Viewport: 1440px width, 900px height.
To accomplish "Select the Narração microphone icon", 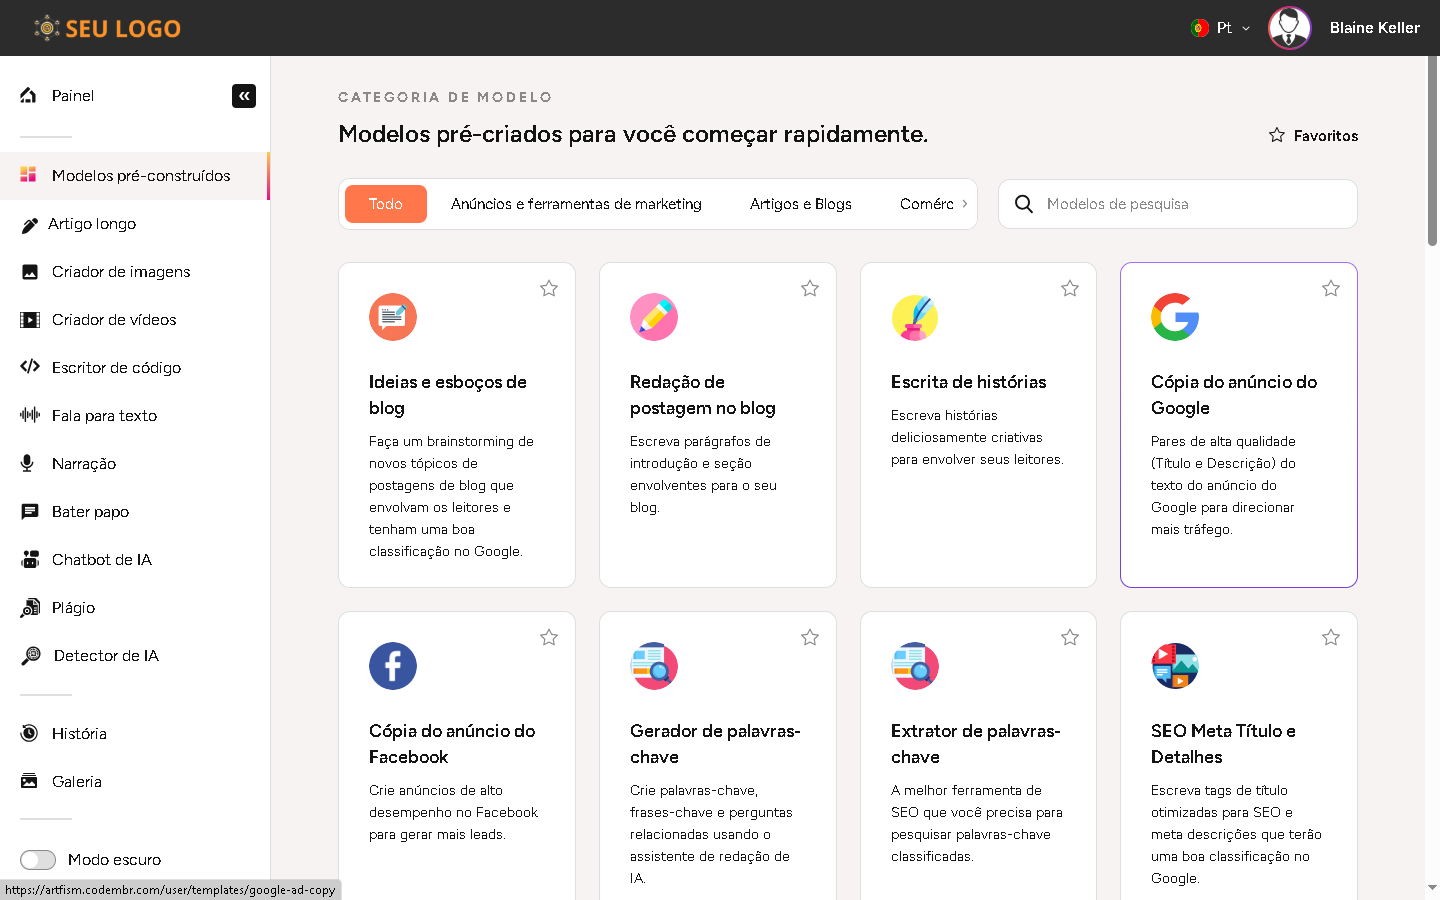I will pyautogui.click(x=29, y=463).
